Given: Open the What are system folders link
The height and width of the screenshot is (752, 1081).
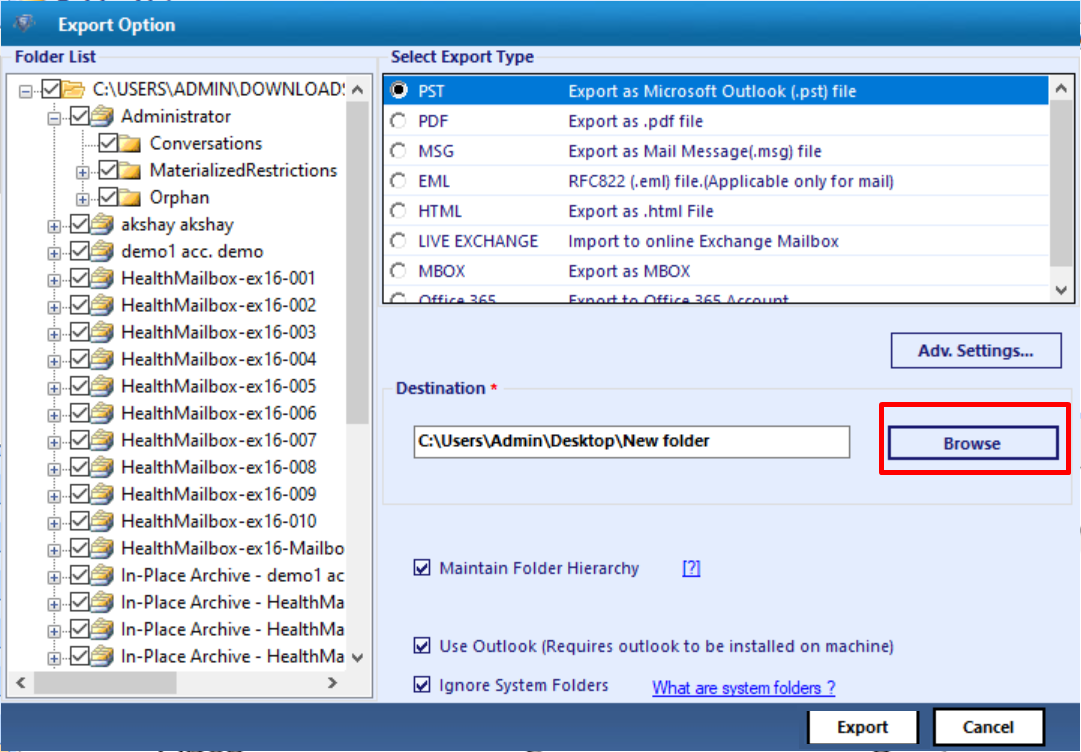Looking at the screenshot, I should (743, 688).
